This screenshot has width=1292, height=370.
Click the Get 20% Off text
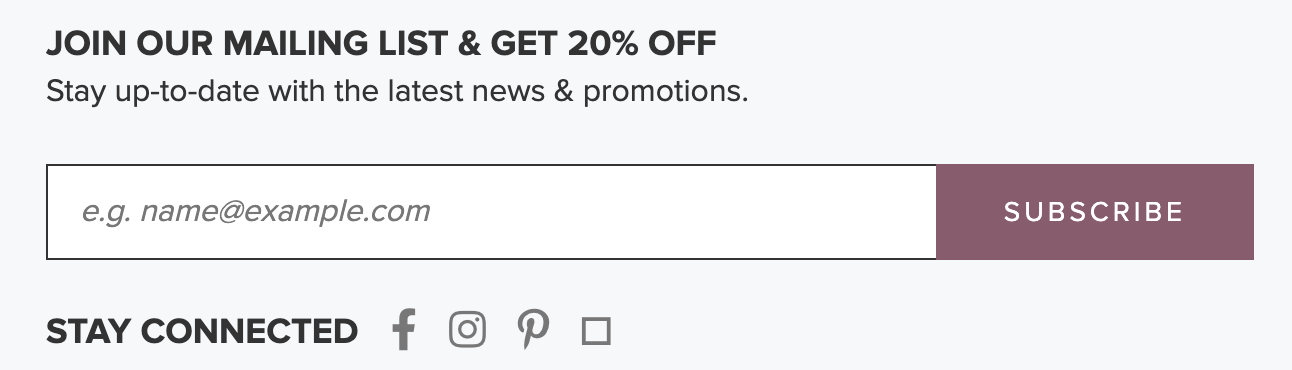pyautogui.click(x=603, y=44)
